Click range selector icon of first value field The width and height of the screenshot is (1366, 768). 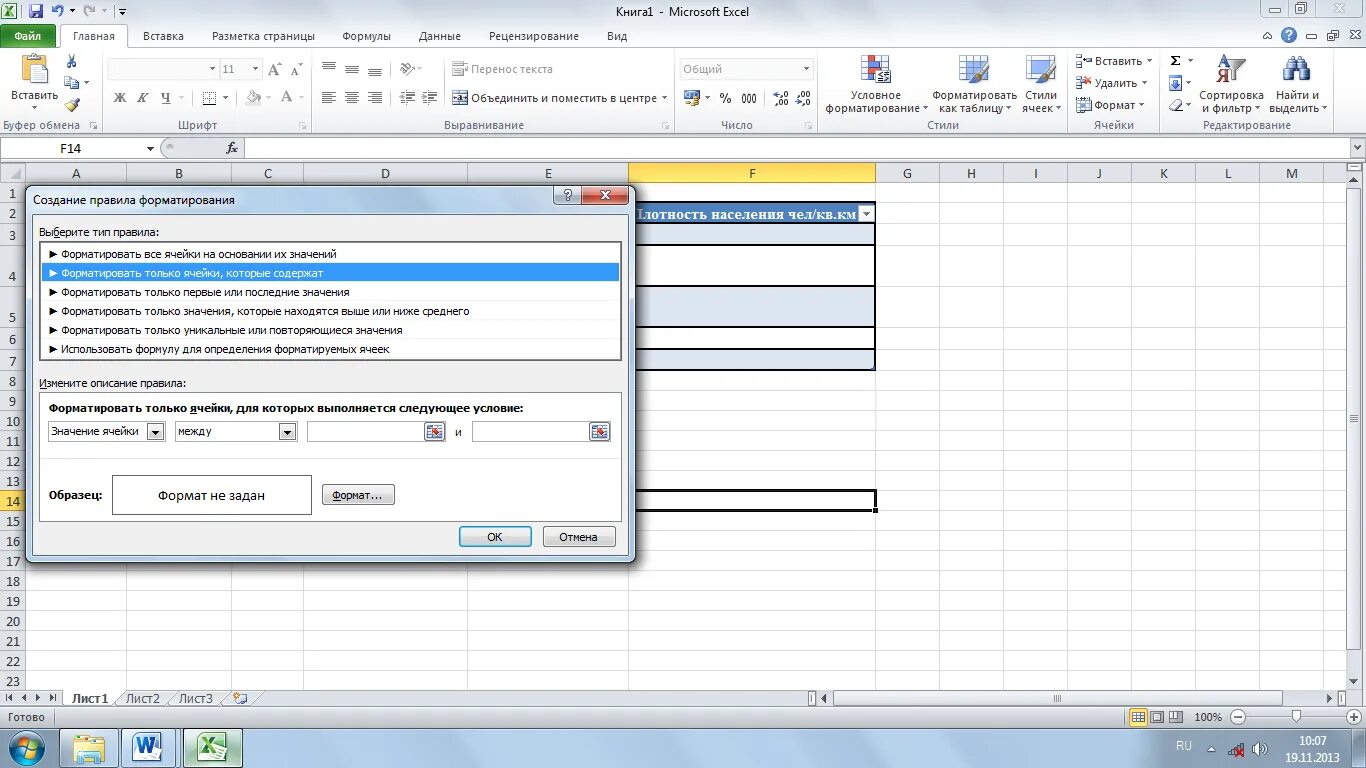tap(434, 431)
